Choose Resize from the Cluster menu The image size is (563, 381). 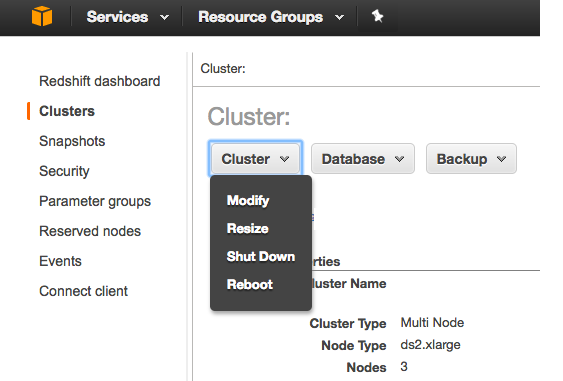[247, 228]
